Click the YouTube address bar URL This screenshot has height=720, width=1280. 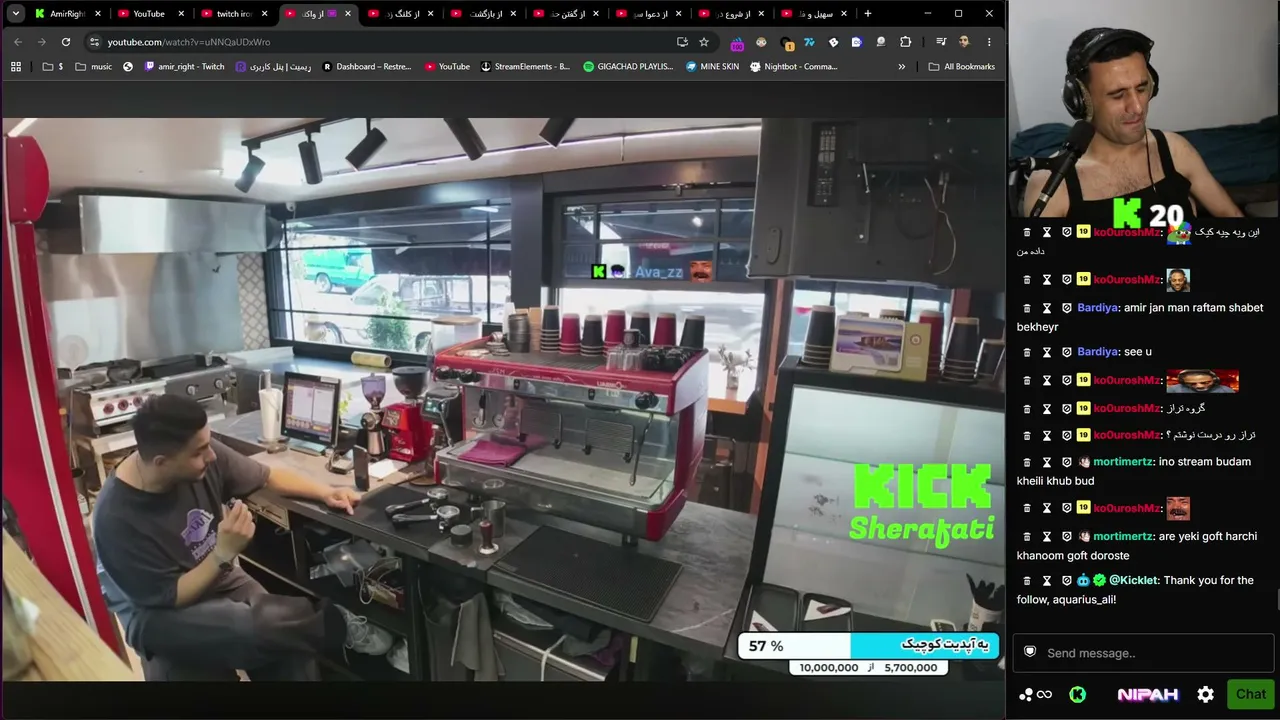(189, 42)
